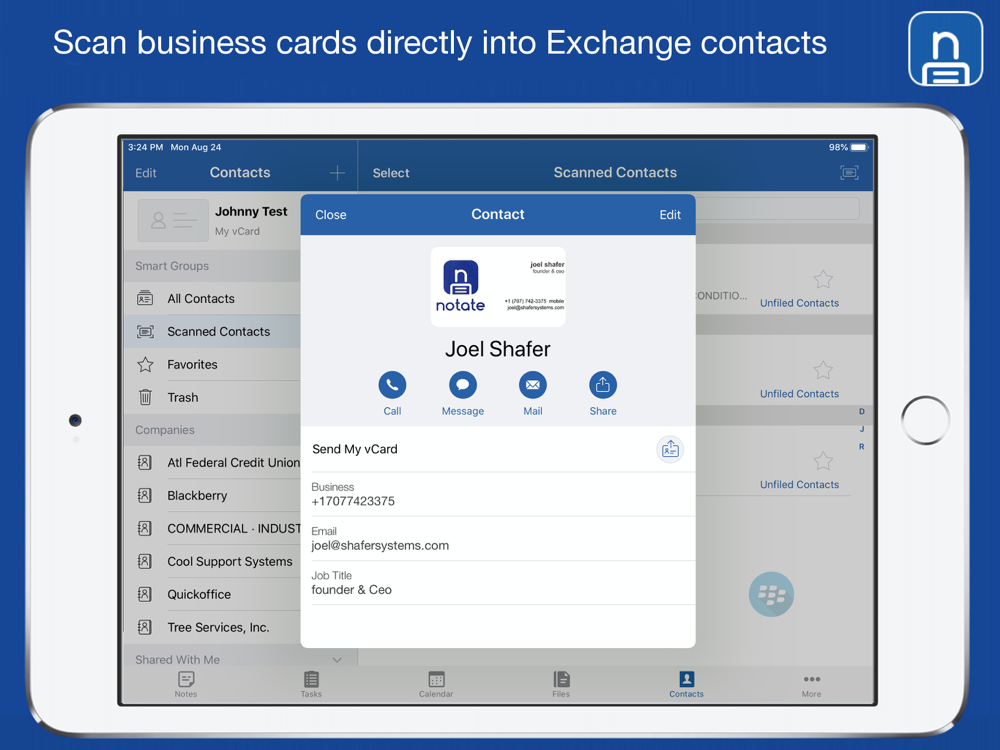
Task: Jump to index letter R
Action: point(862,446)
